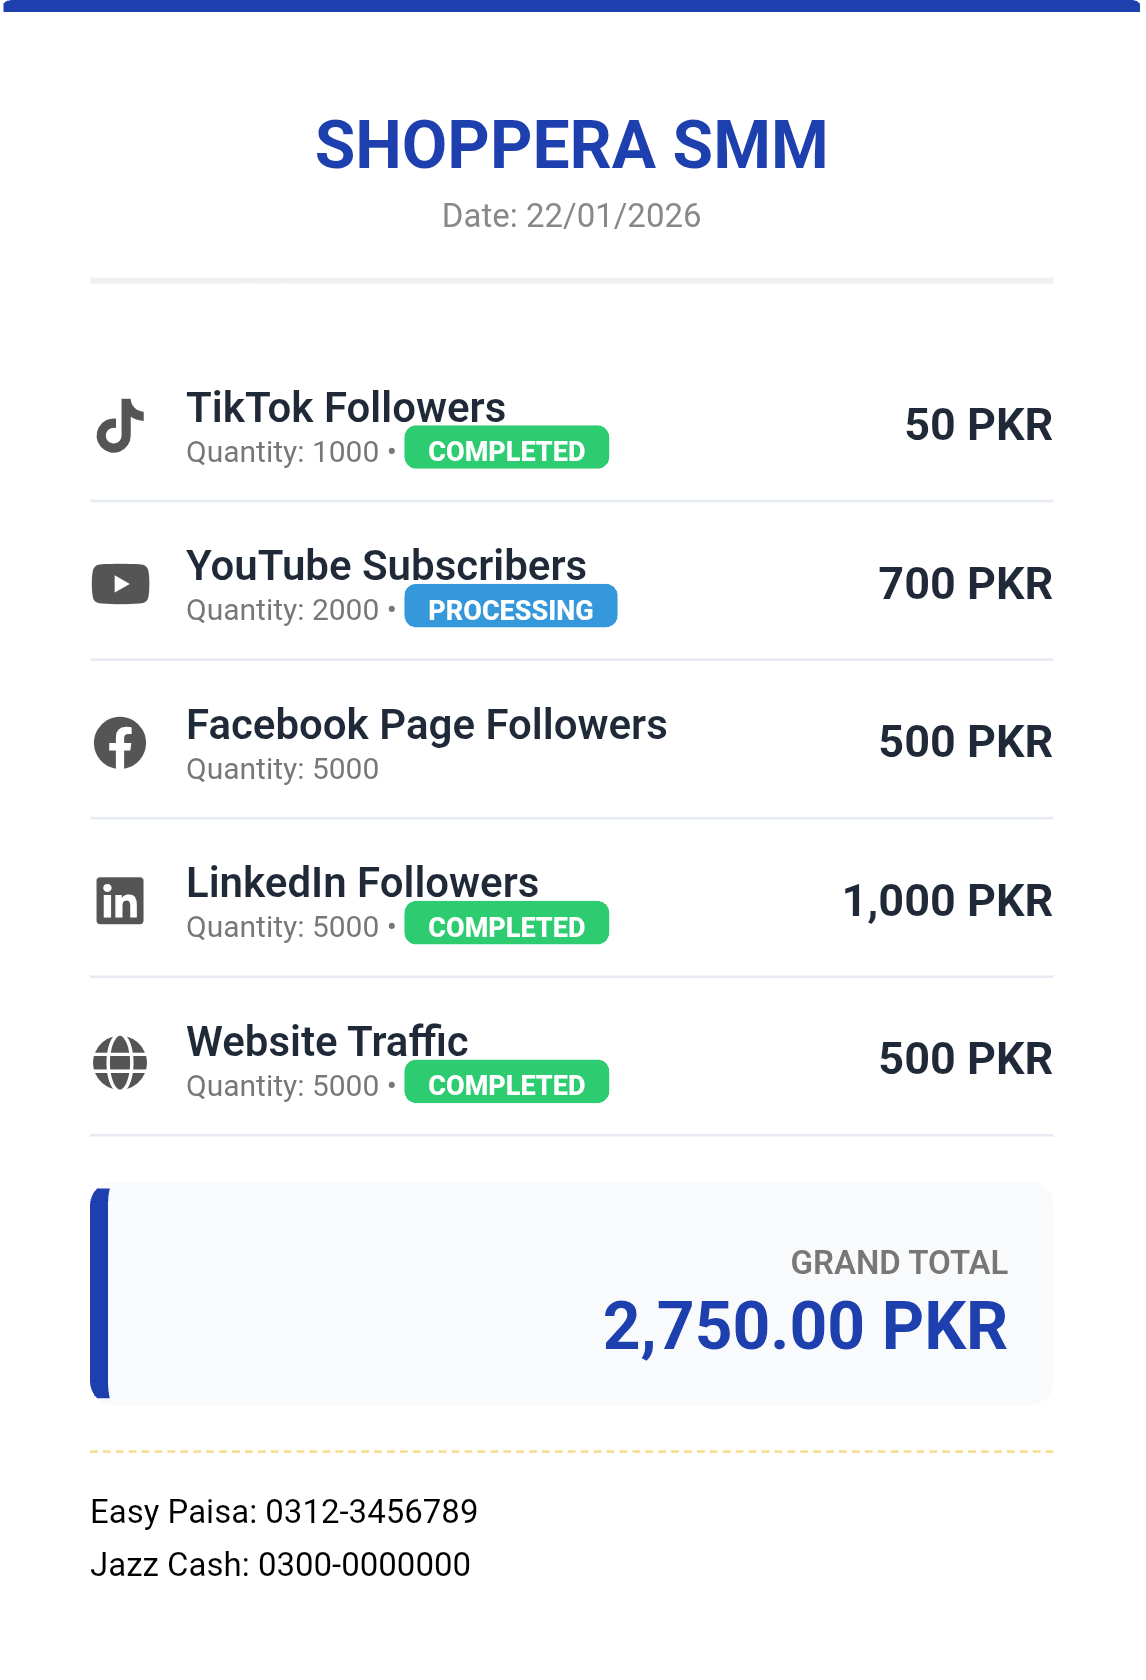The height and width of the screenshot is (1680, 1146).
Task: Click the YouTube Subscribers PROCESSING badge
Action: click(x=510, y=609)
